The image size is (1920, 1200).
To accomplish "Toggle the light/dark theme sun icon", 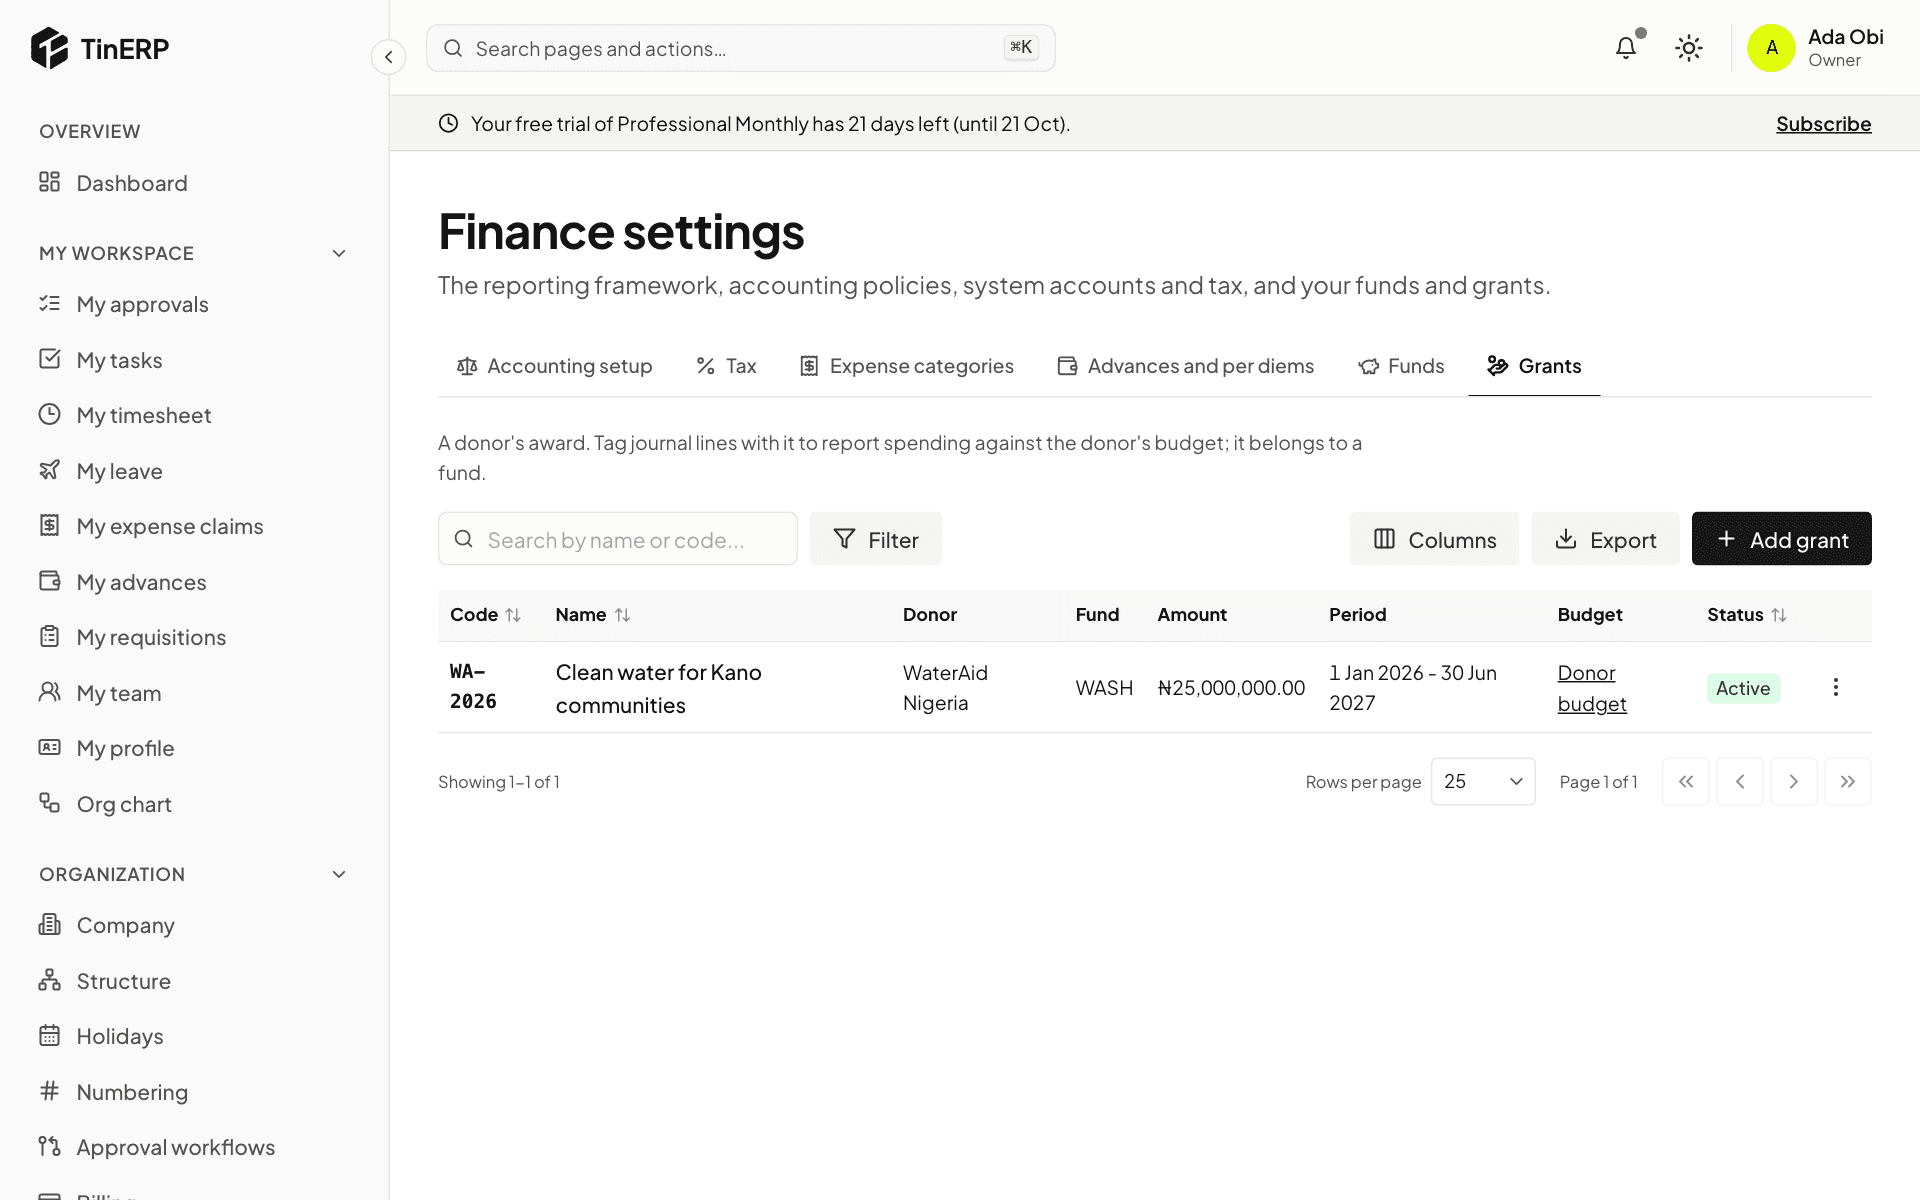I will (x=1689, y=48).
